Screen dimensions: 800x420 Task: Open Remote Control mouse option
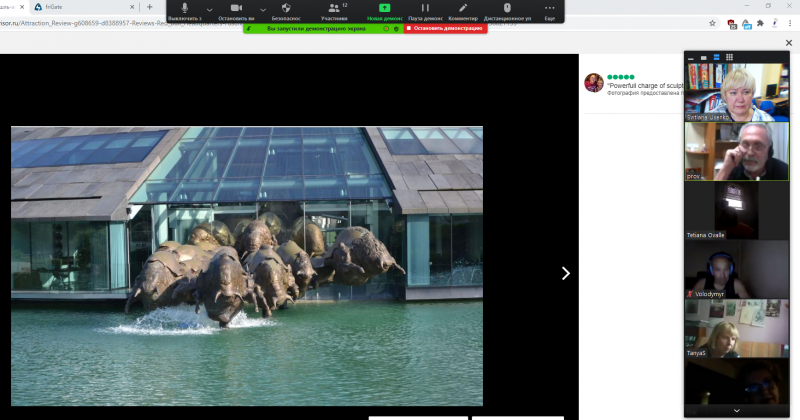(507, 11)
